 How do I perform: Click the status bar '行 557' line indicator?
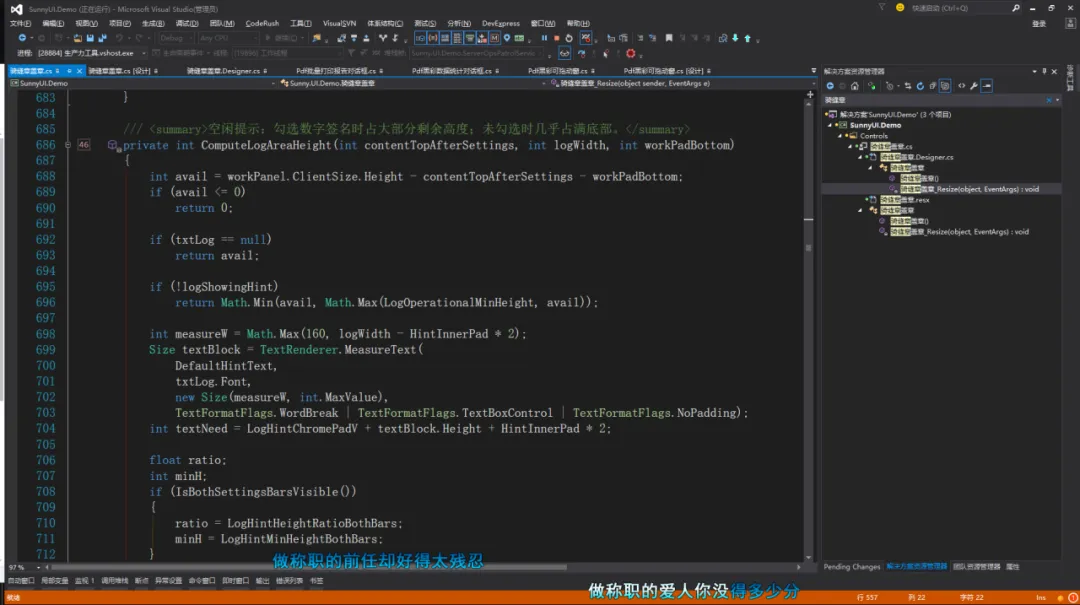pyautogui.click(x=867, y=597)
